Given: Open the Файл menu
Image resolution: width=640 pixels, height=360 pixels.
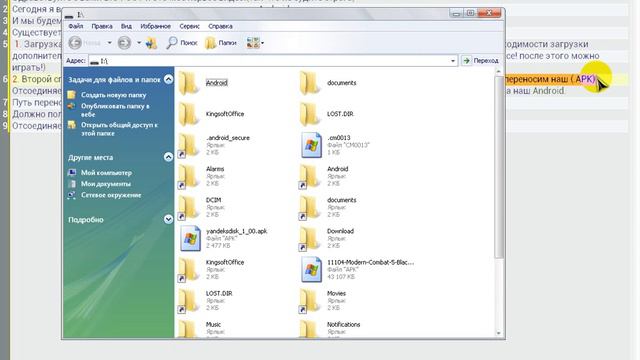Looking at the screenshot, I should pyautogui.click(x=76, y=26).
